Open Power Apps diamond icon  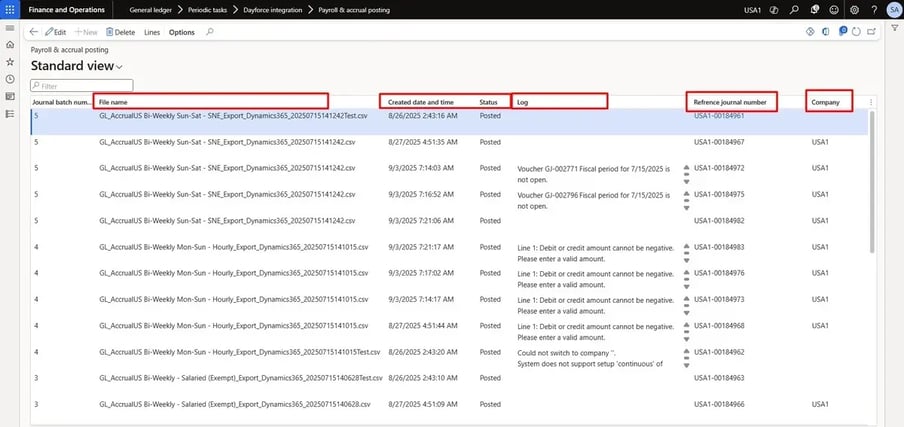coord(810,32)
